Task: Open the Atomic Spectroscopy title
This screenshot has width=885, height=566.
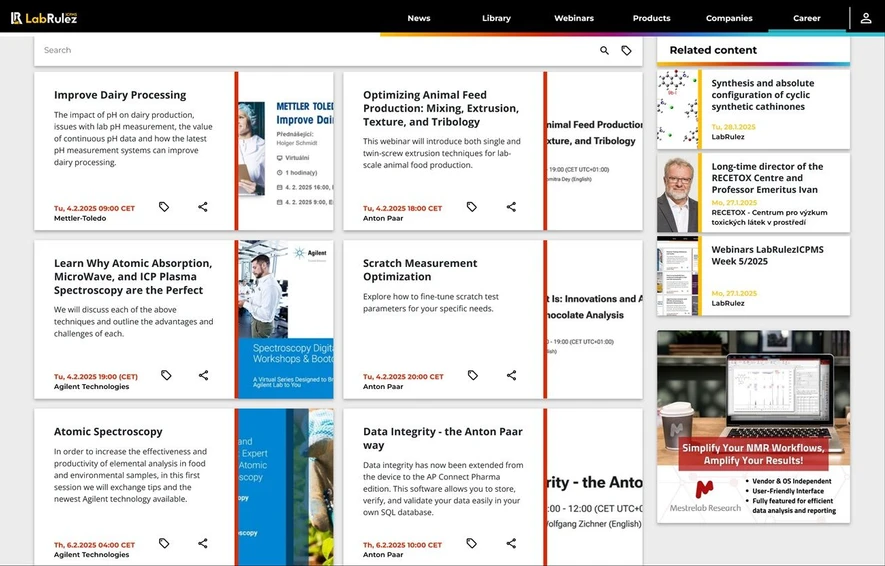Action: pos(108,432)
